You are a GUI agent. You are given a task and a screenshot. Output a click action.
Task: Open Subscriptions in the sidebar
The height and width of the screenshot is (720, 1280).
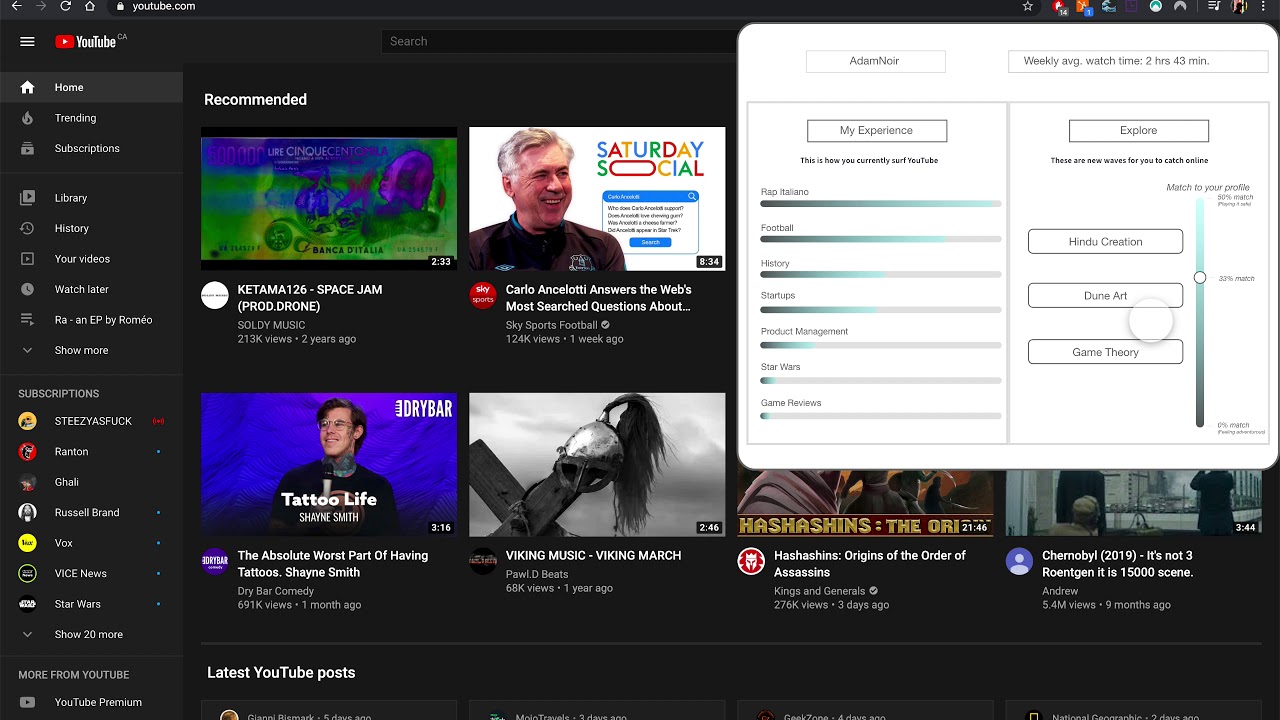click(x=91, y=148)
